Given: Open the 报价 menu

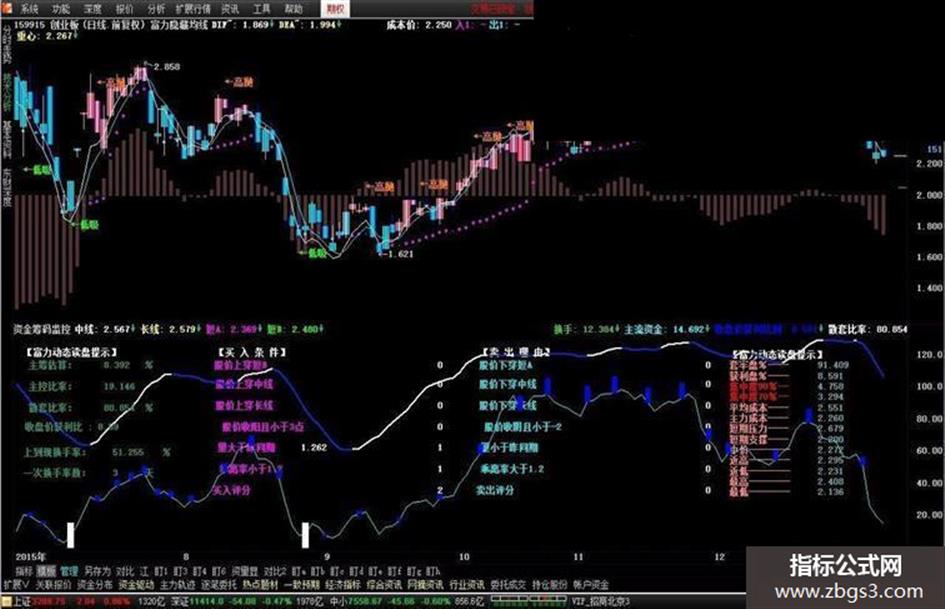Looking at the screenshot, I should point(124,9).
